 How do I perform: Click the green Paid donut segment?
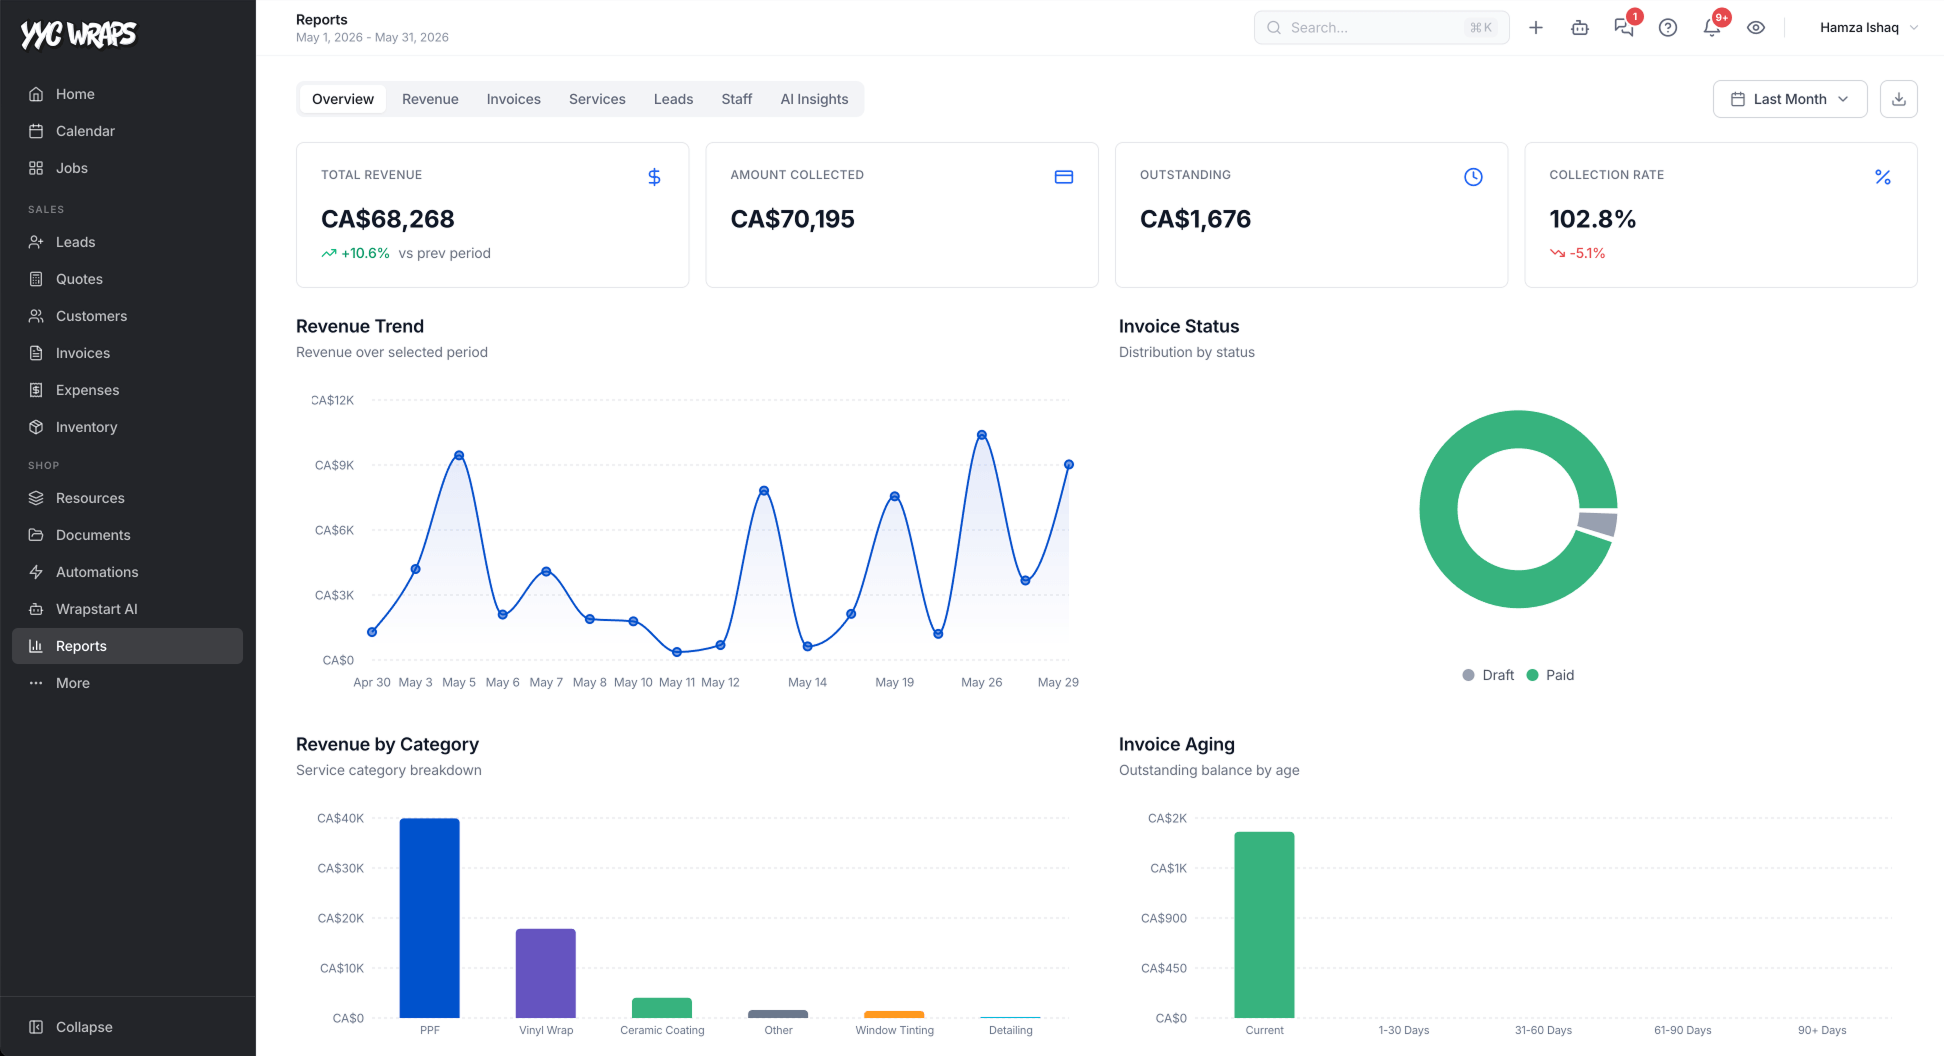(1437, 509)
